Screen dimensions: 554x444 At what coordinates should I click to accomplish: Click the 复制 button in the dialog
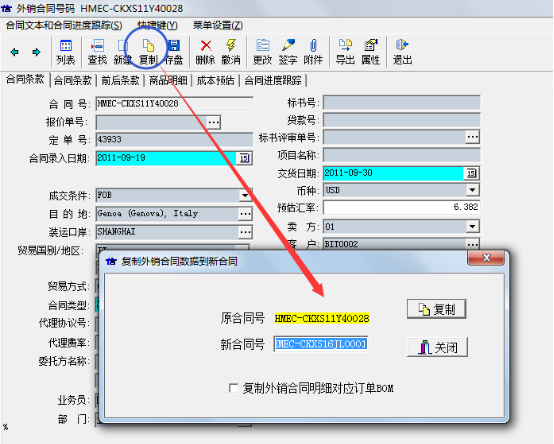point(436,309)
